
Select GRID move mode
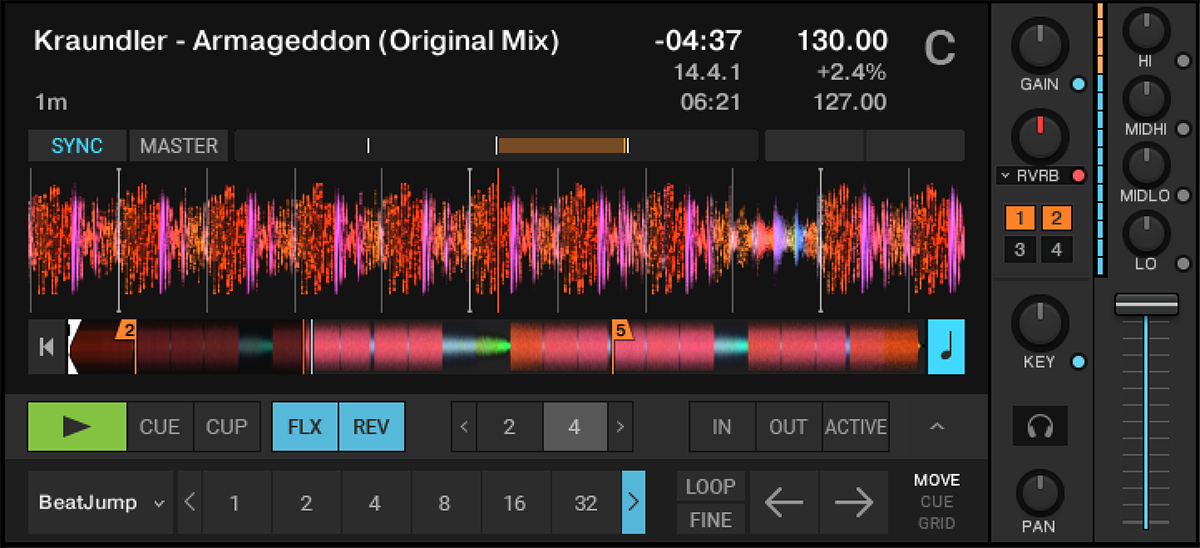tap(937, 523)
